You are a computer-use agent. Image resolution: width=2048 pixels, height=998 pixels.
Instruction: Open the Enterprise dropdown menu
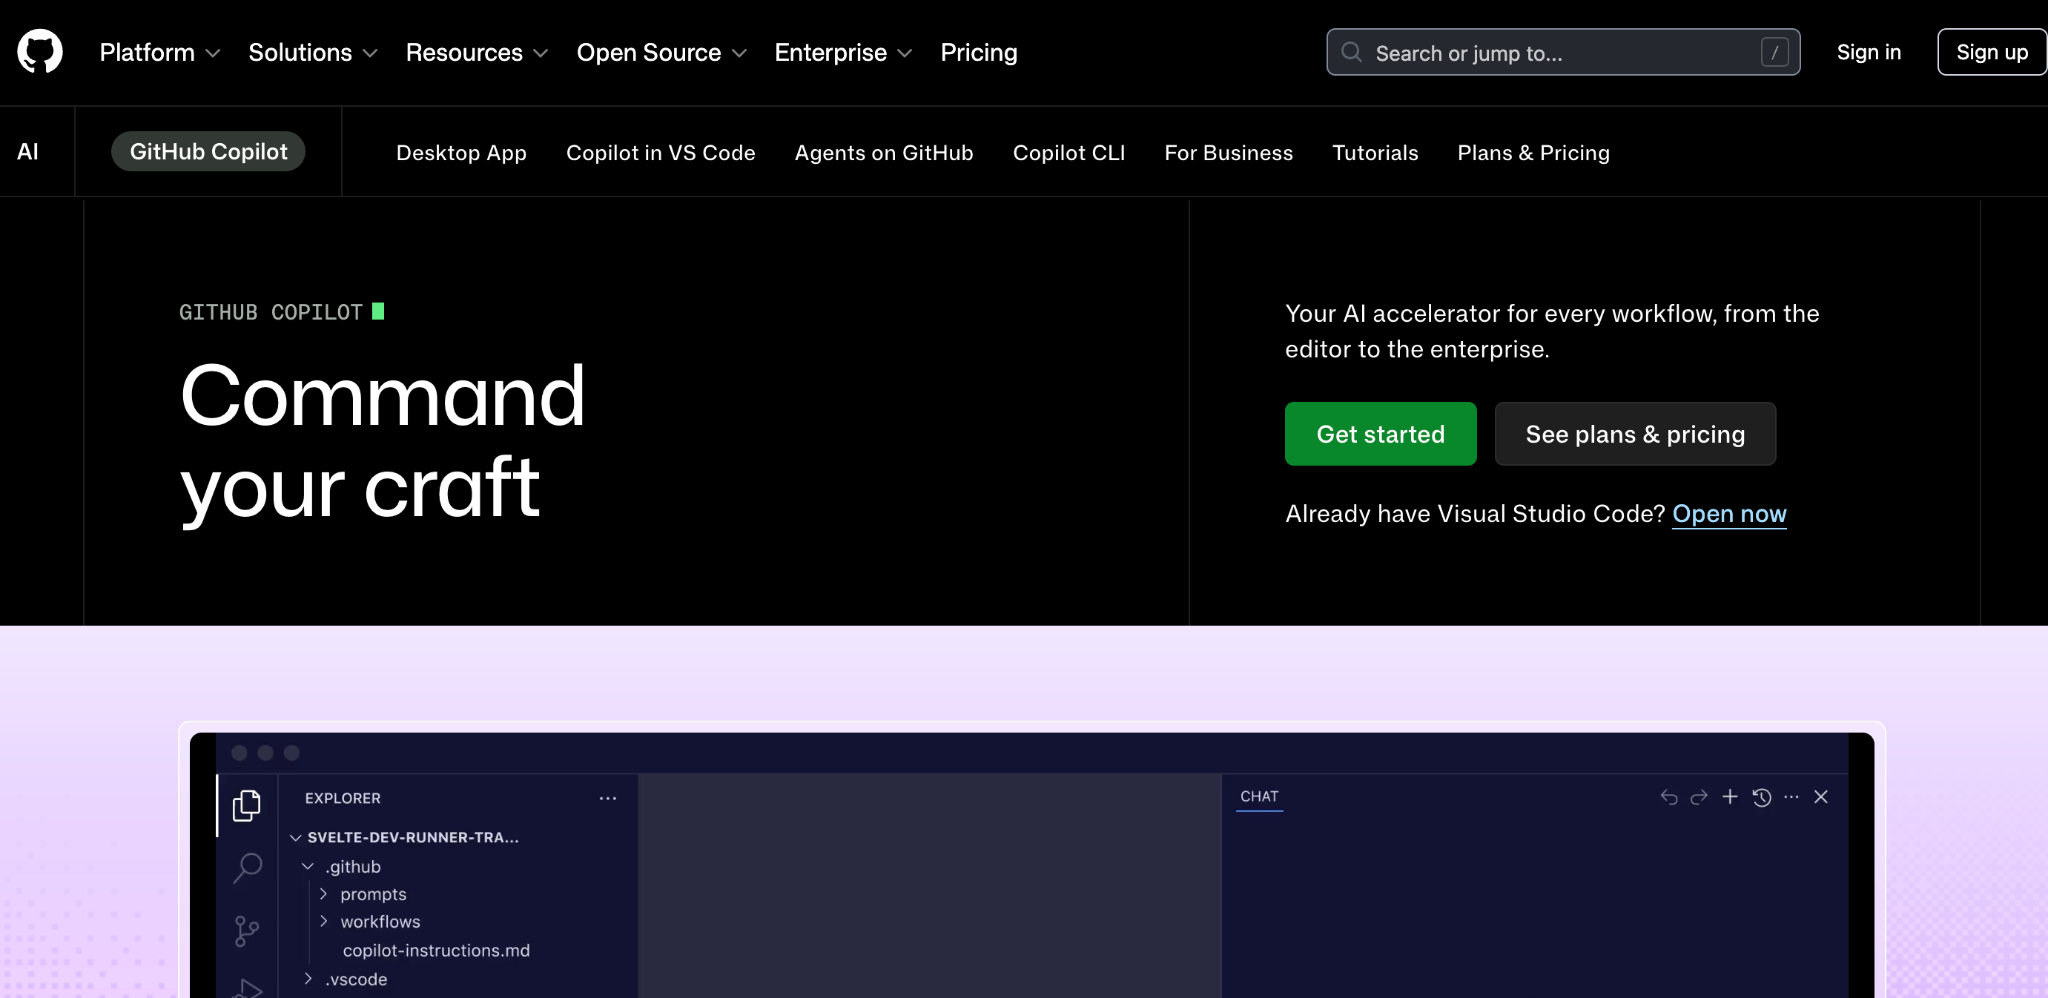(843, 52)
